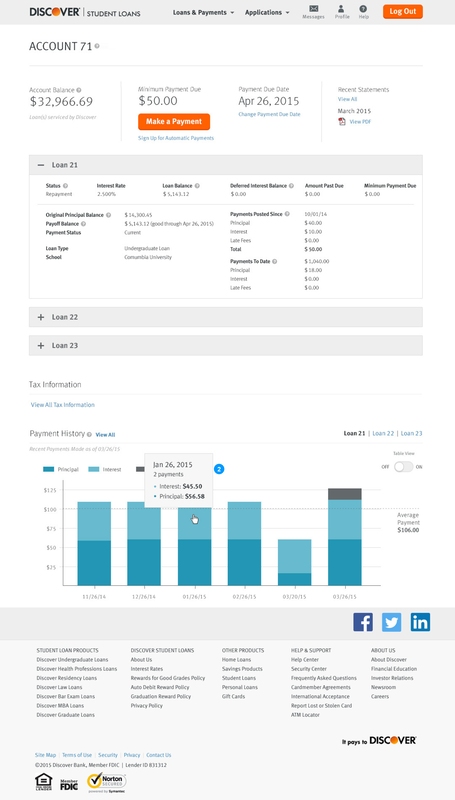The width and height of the screenshot is (455, 800).
Task: Click the 03/26/15 bar's gray top segment
Action: click(x=344, y=494)
